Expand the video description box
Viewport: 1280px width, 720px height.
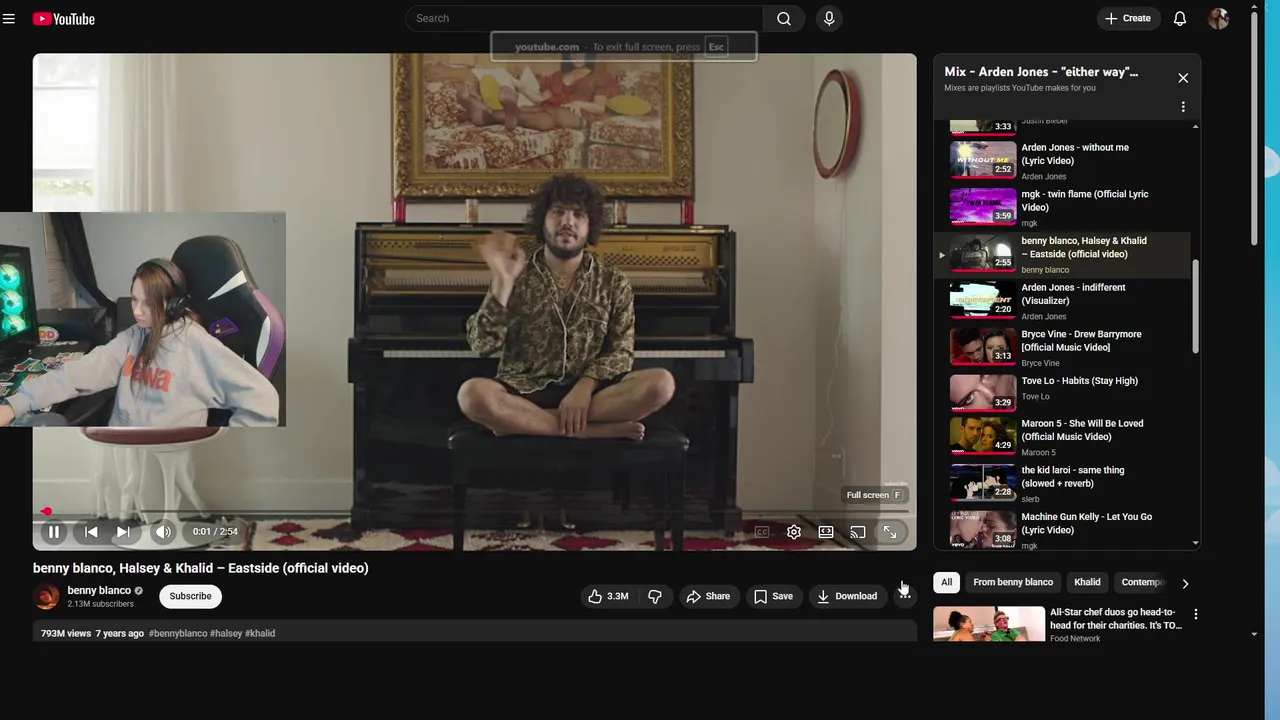point(474,632)
